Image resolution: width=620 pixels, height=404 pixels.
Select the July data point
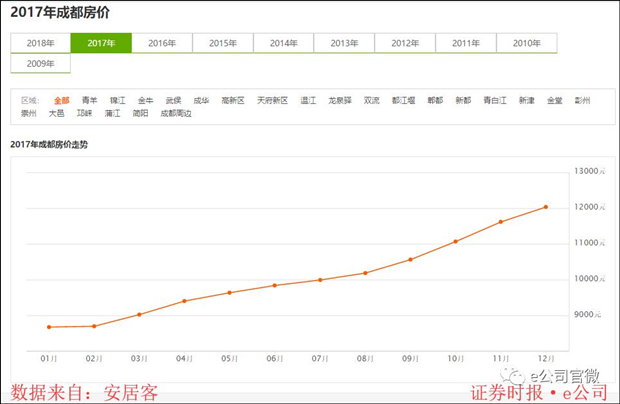click(x=320, y=280)
